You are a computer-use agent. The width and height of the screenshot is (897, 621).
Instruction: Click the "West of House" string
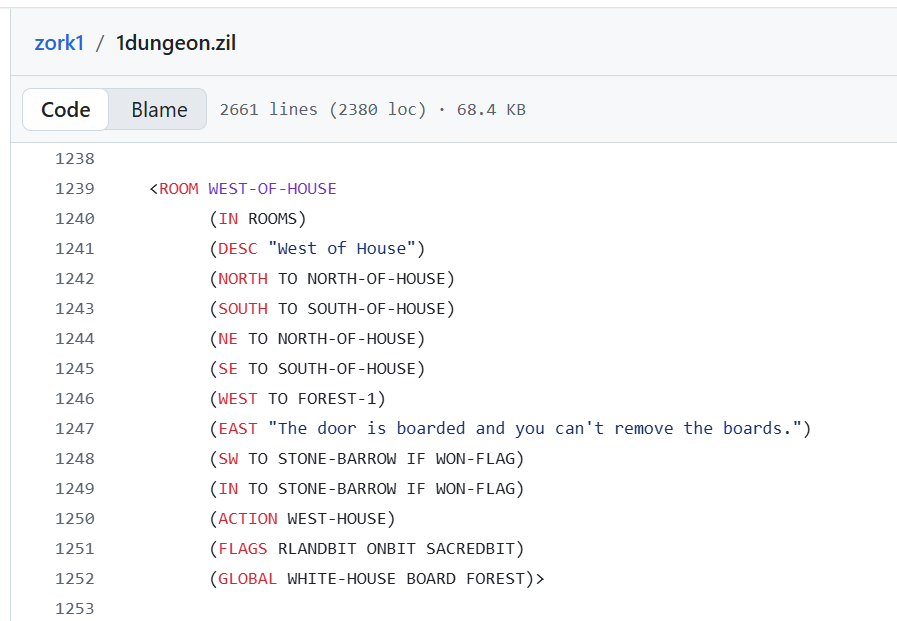[x=342, y=249]
